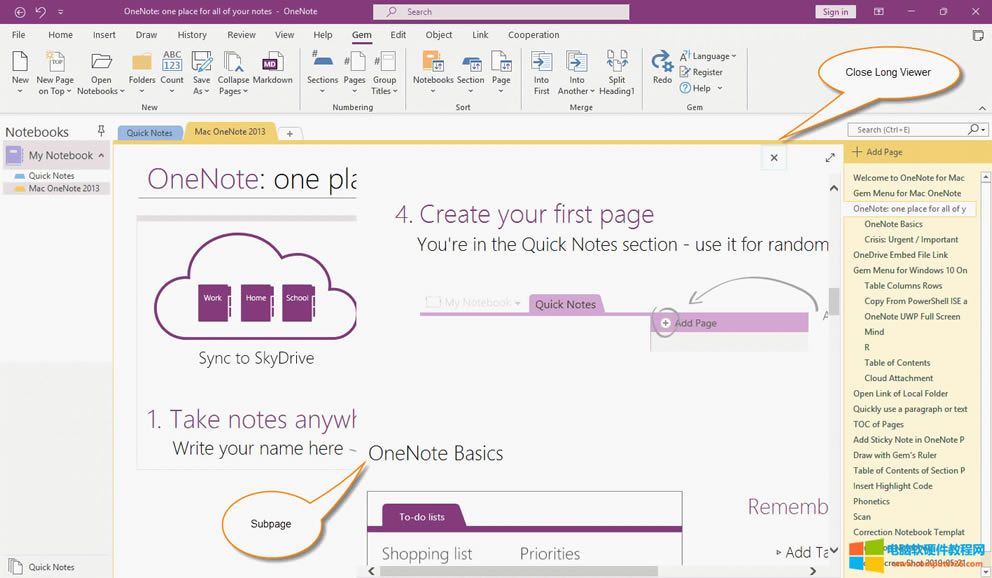992x578 pixels.
Task: Open the Quick Notes section tab
Action: [x=149, y=133]
